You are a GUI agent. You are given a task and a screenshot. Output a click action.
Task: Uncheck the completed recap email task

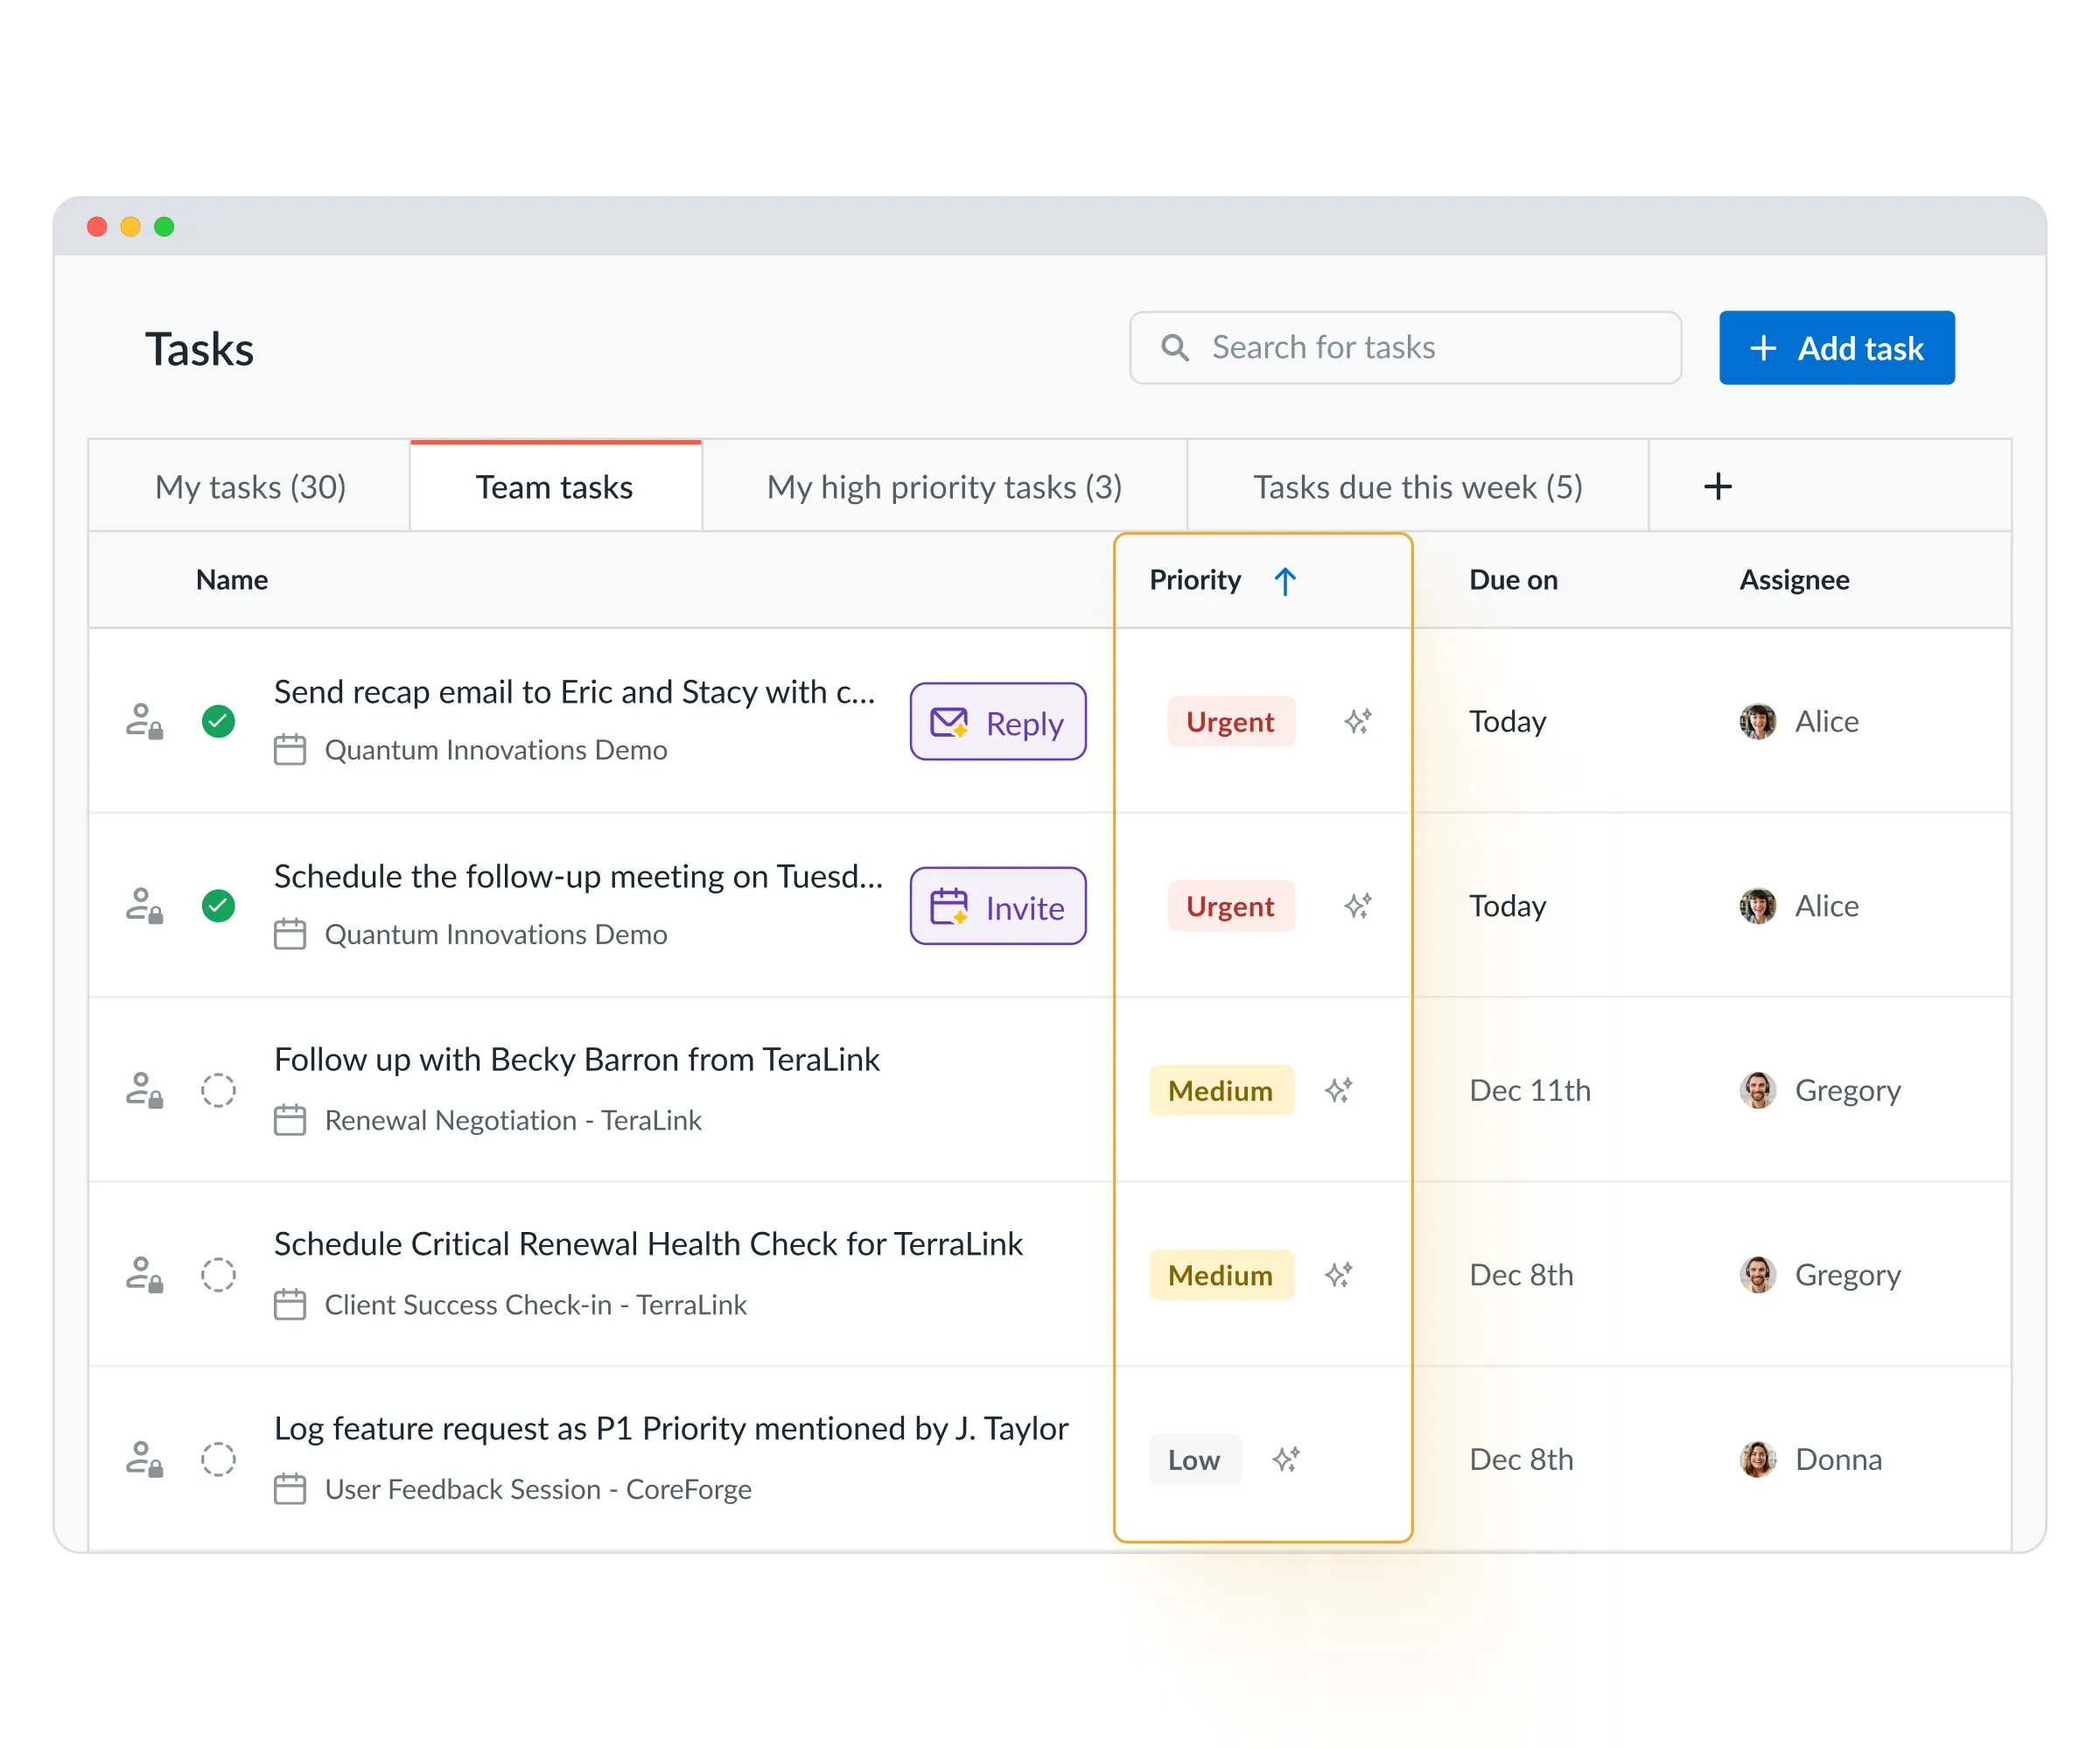(x=218, y=721)
